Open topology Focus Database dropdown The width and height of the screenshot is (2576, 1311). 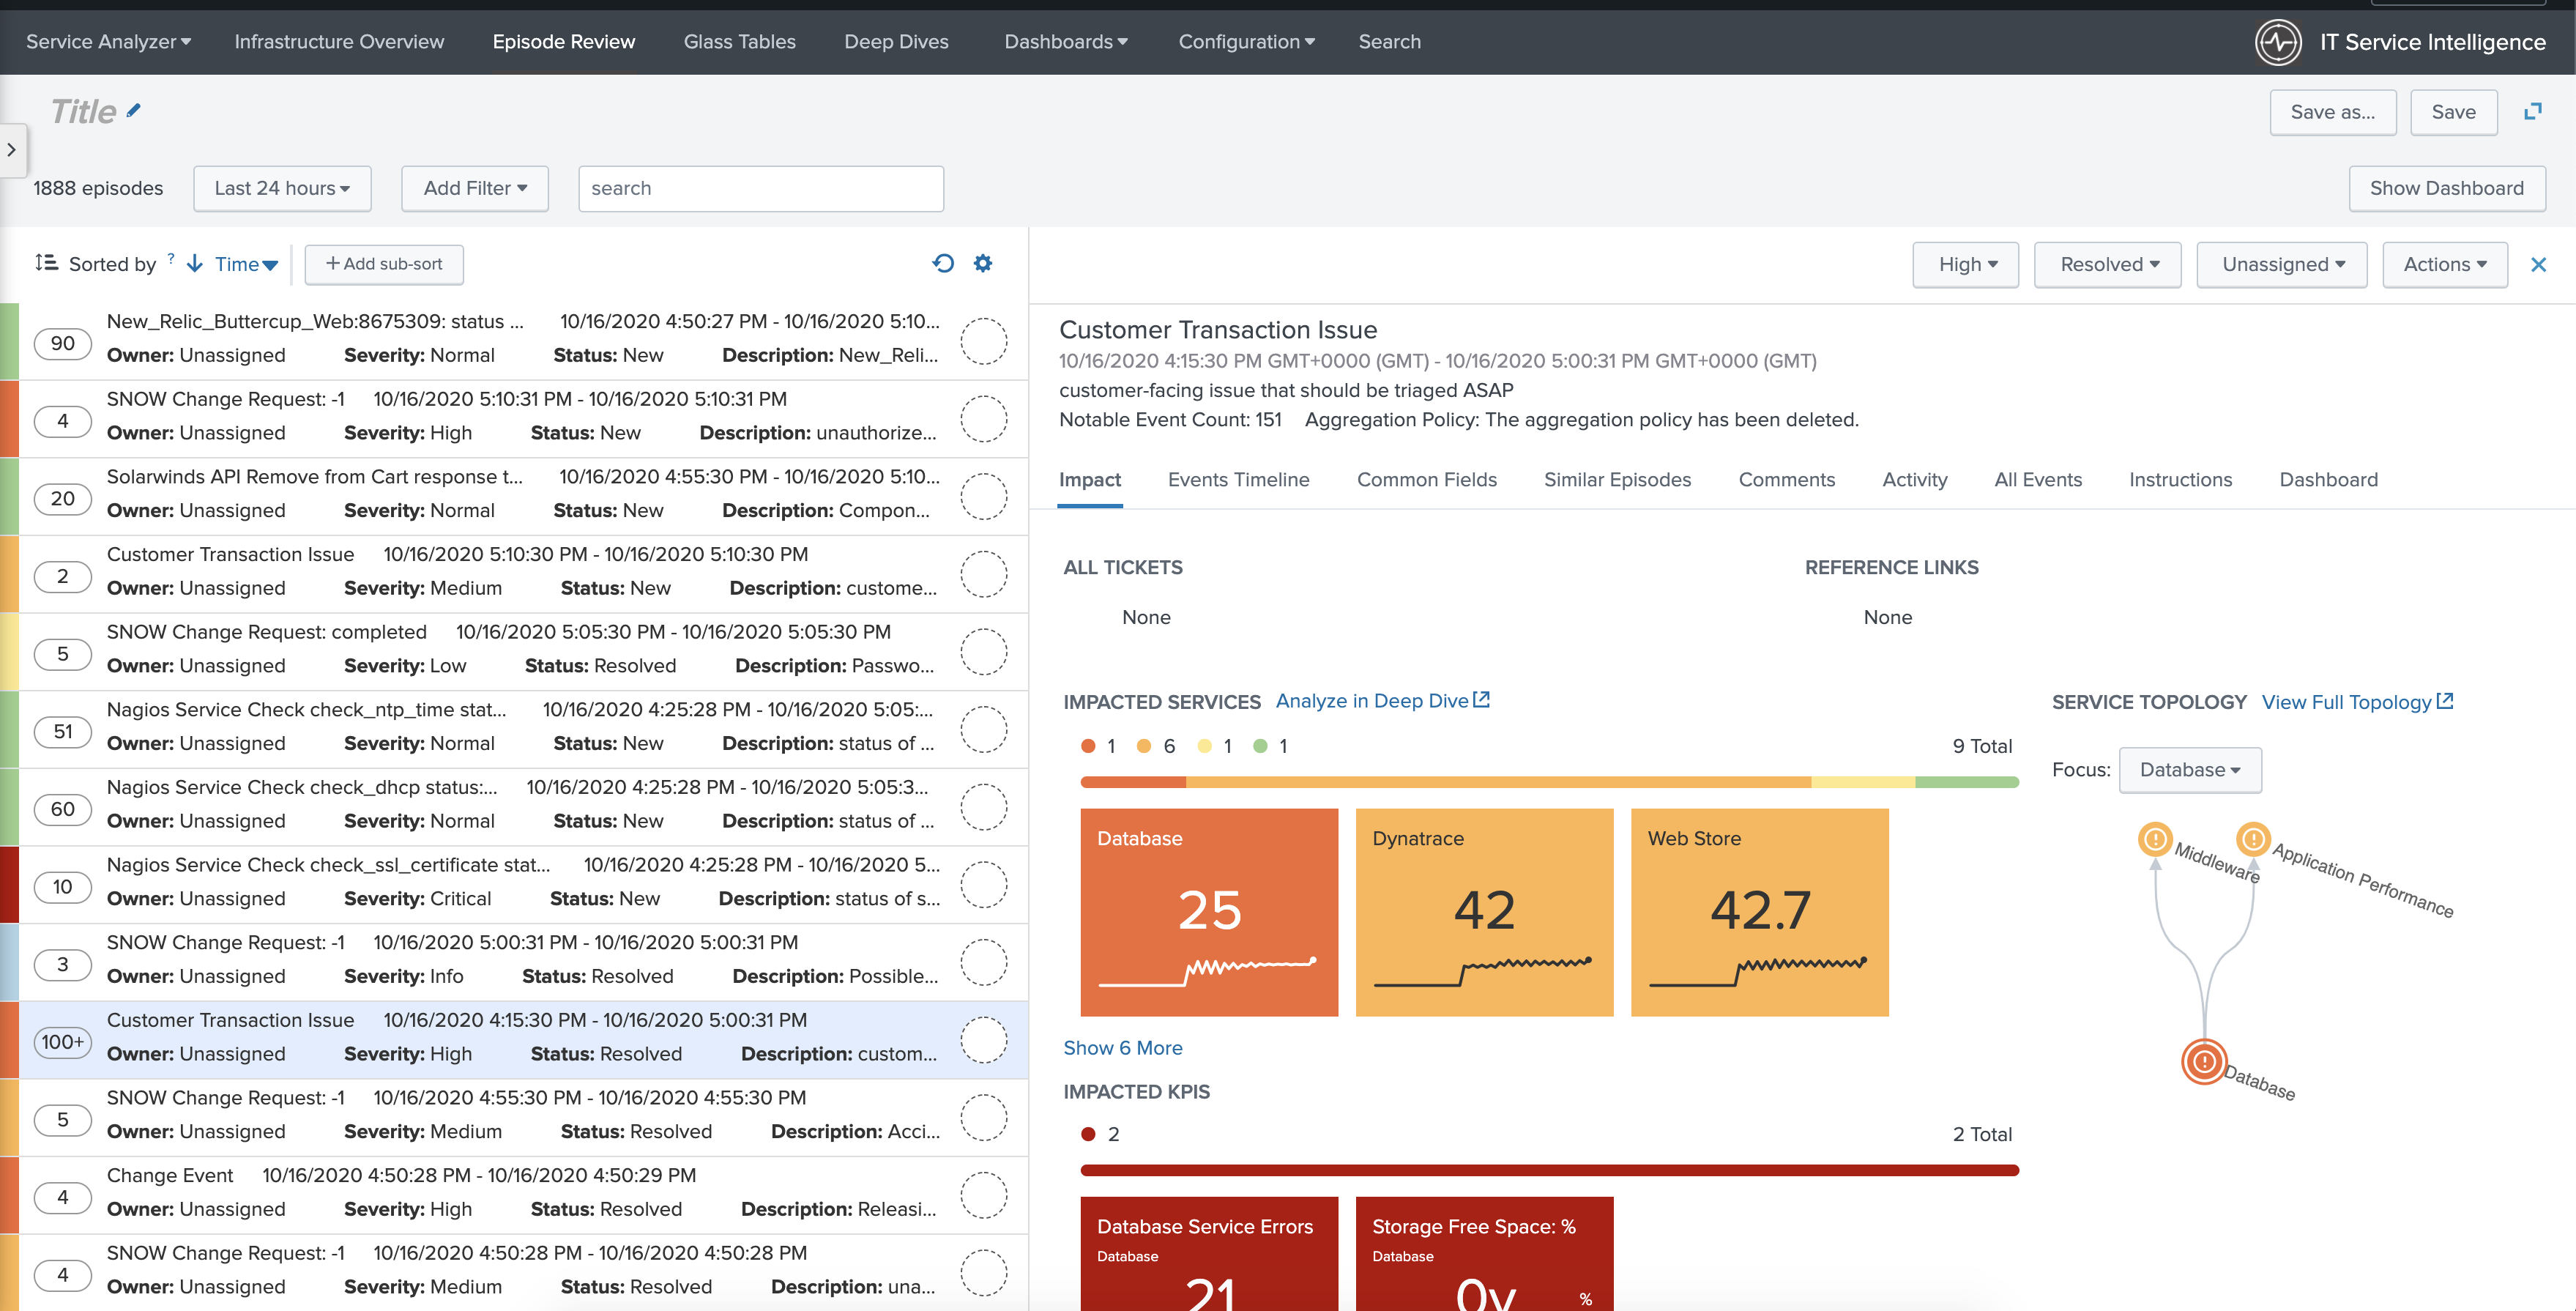2190,770
